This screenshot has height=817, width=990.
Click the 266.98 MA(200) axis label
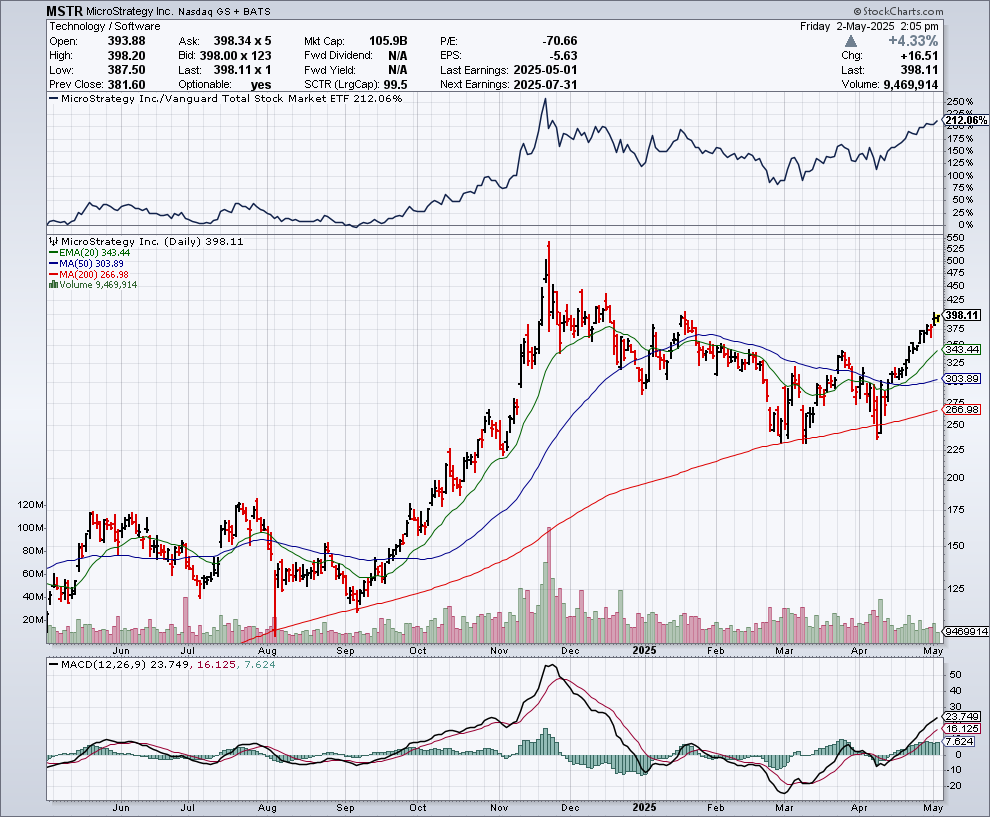962,409
